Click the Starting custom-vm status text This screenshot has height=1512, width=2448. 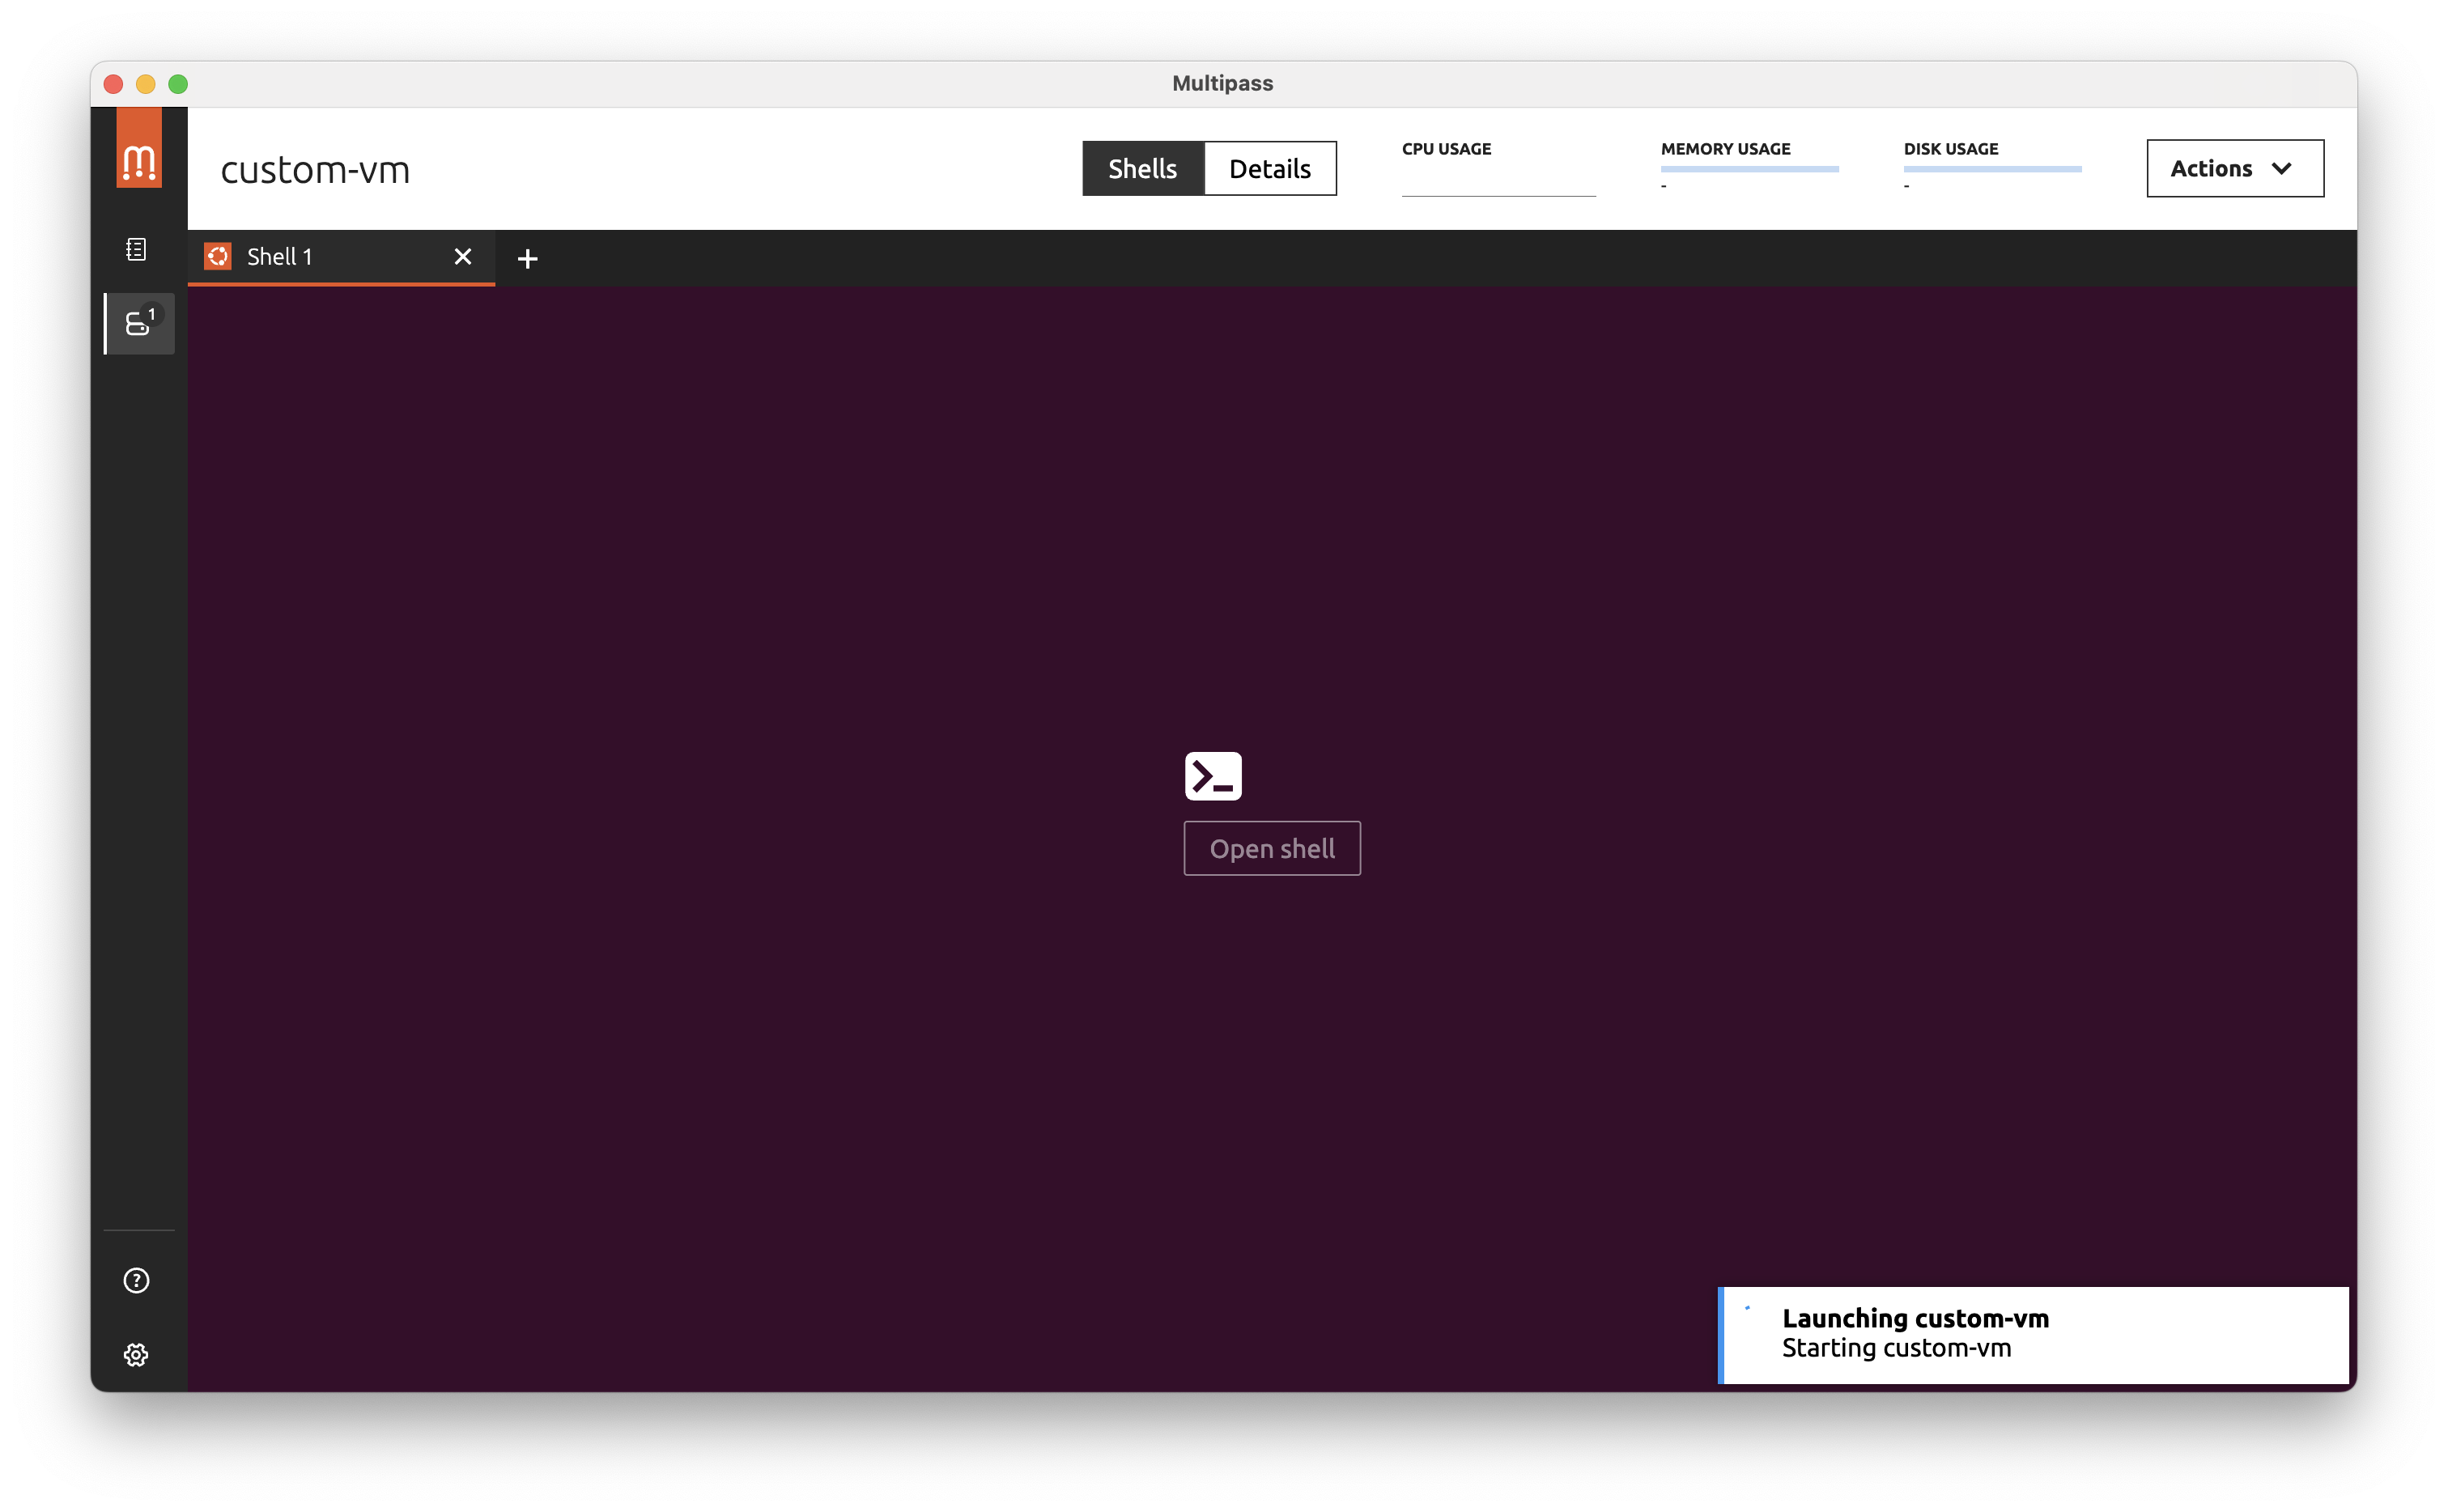[x=1897, y=1348]
